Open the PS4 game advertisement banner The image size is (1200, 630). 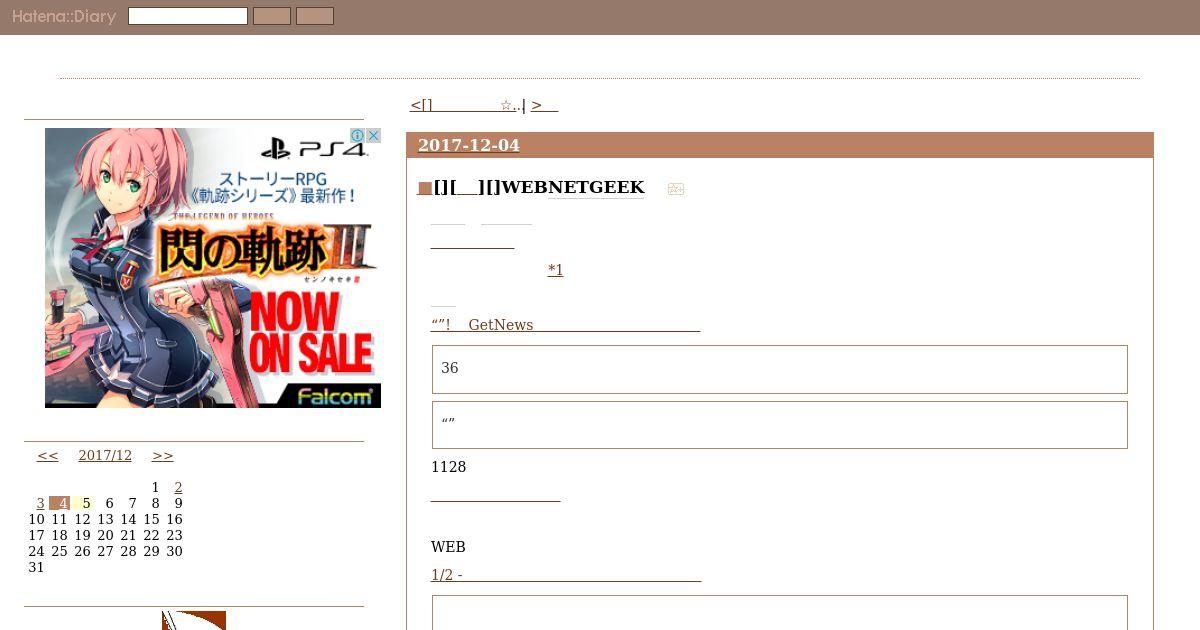click(x=213, y=267)
